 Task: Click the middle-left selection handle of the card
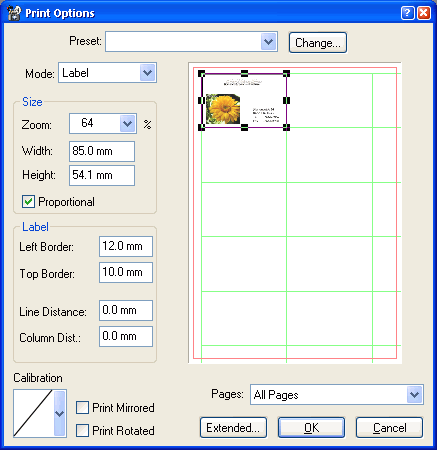[202, 100]
